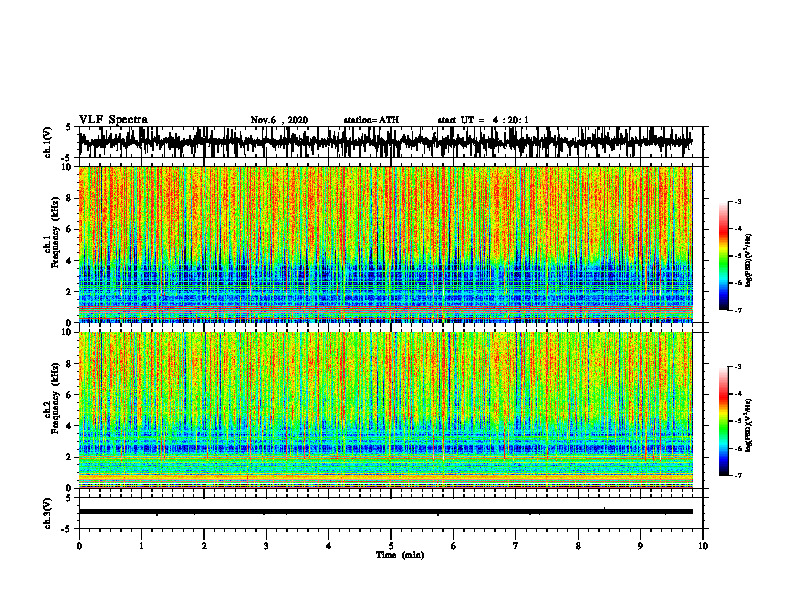Click the '-7' value on ch.2 colorbar
This screenshot has width=792, height=612.
pyautogui.click(x=737, y=475)
